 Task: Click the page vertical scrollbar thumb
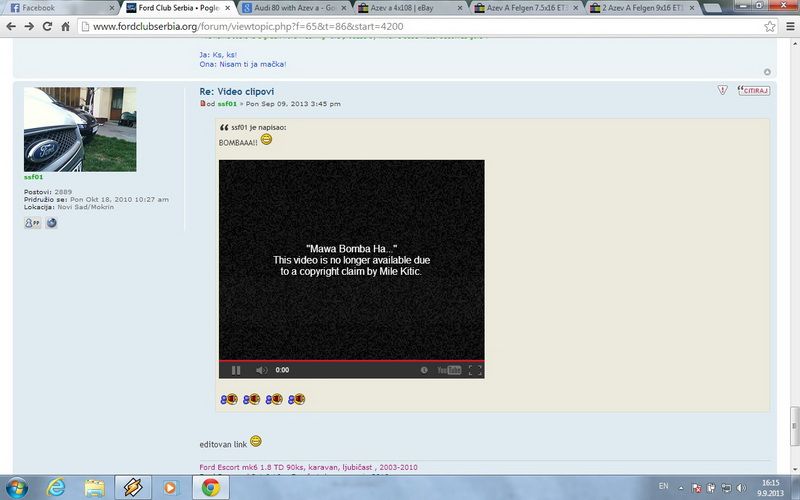[x=794, y=426]
